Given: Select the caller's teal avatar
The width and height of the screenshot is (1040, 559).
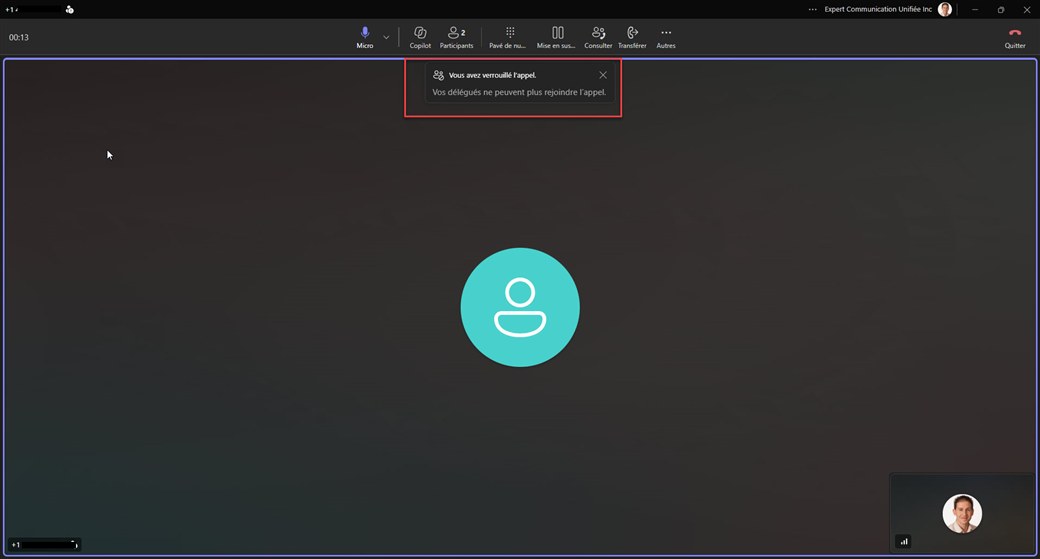Looking at the screenshot, I should pyautogui.click(x=520, y=307).
